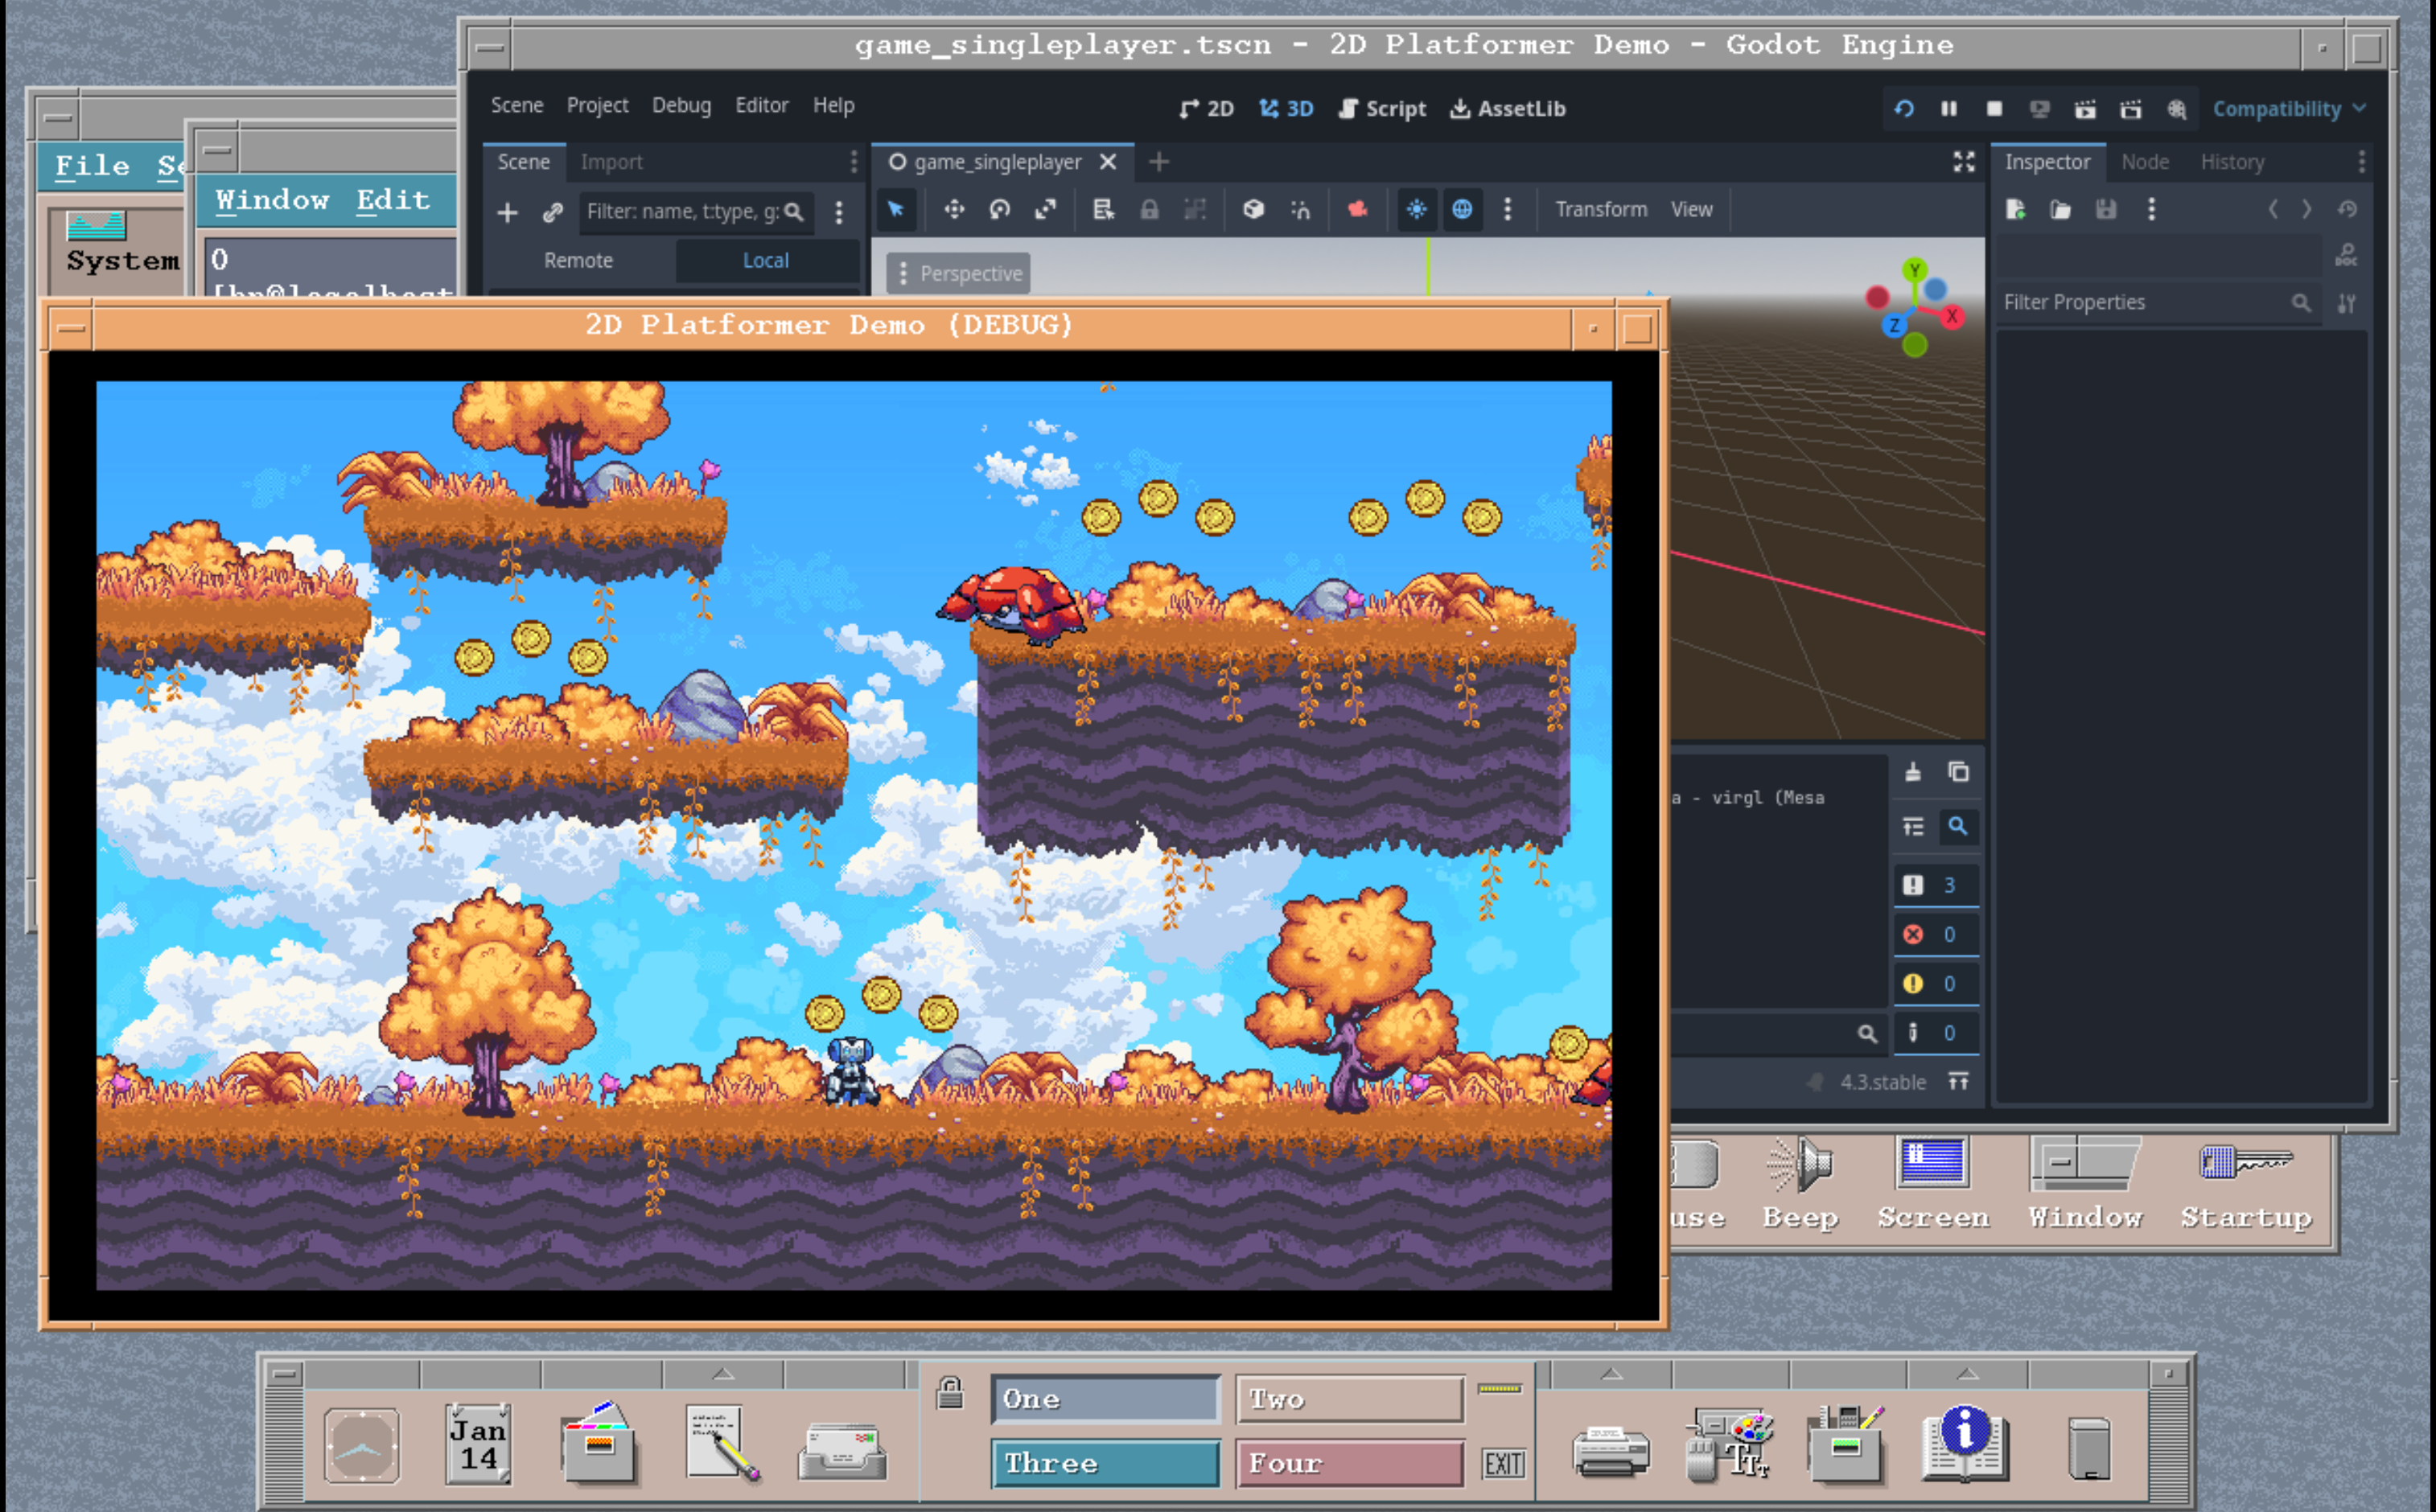Load an existing resource in the Inspector
The image size is (2436, 1512).
[x=2060, y=209]
